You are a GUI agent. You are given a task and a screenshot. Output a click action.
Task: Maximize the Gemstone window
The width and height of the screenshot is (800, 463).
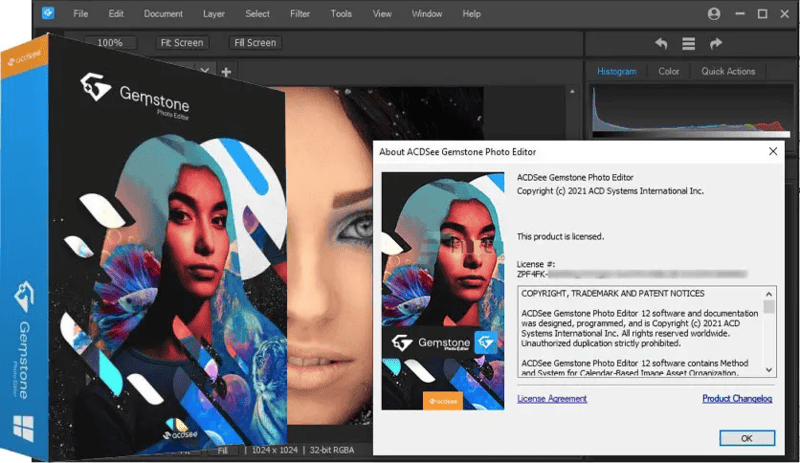[762, 14]
